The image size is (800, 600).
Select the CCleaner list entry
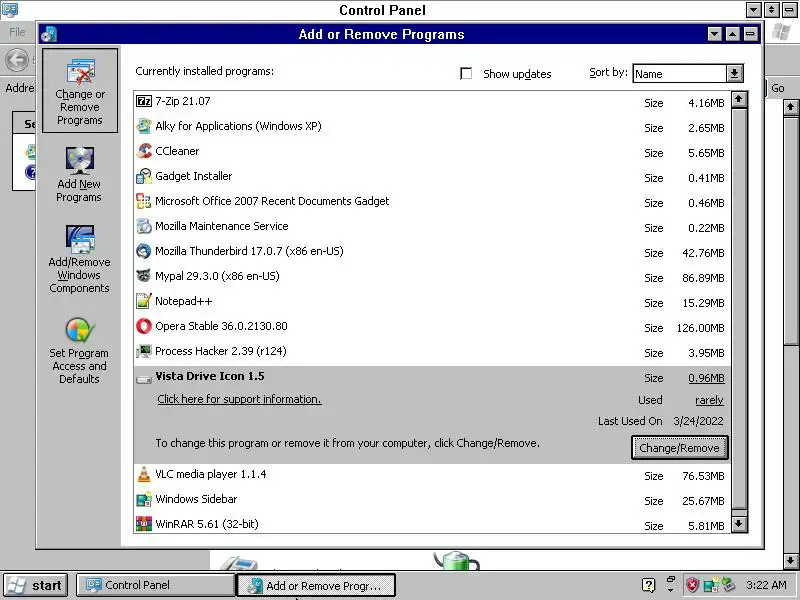(432, 152)
